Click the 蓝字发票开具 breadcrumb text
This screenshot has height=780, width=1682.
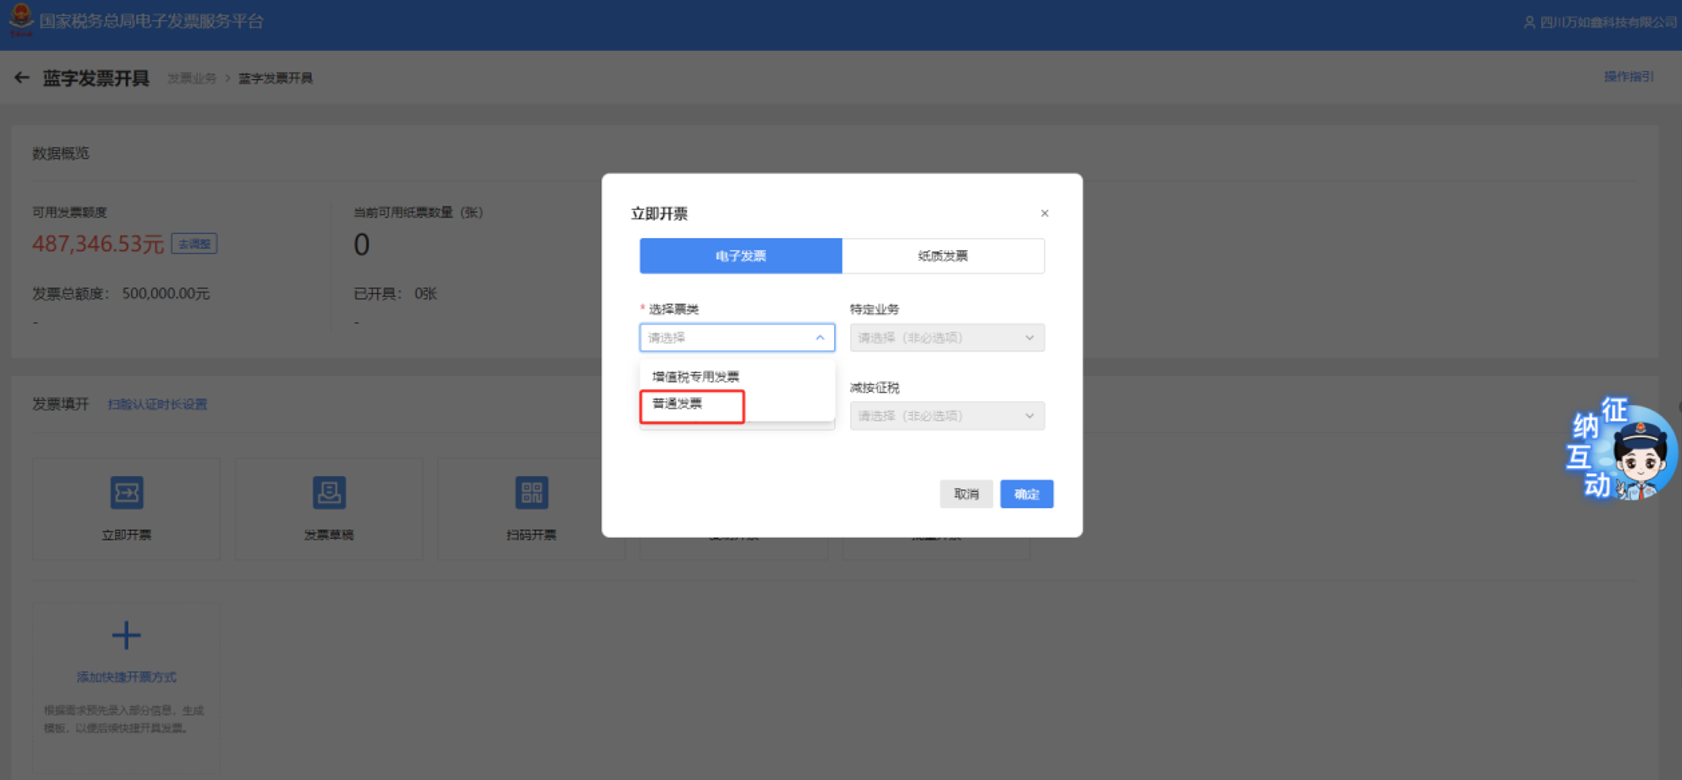275,78
